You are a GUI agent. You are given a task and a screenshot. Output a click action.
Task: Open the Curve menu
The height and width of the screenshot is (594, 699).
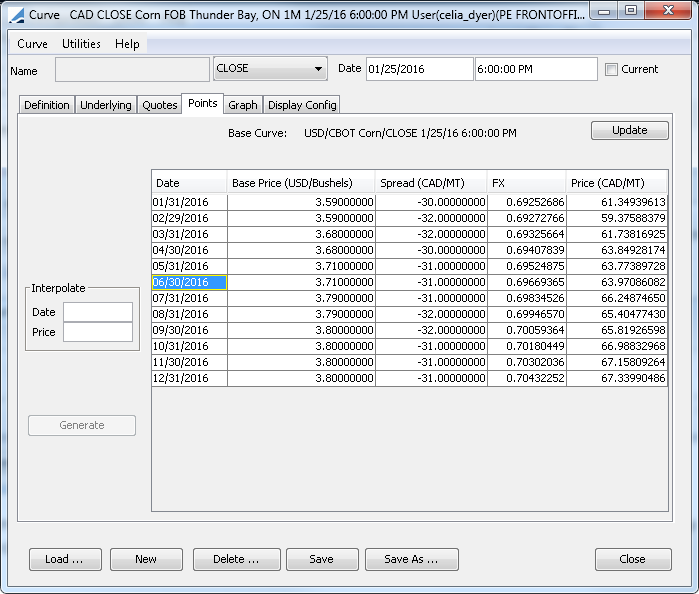click(x=32, y=44)
